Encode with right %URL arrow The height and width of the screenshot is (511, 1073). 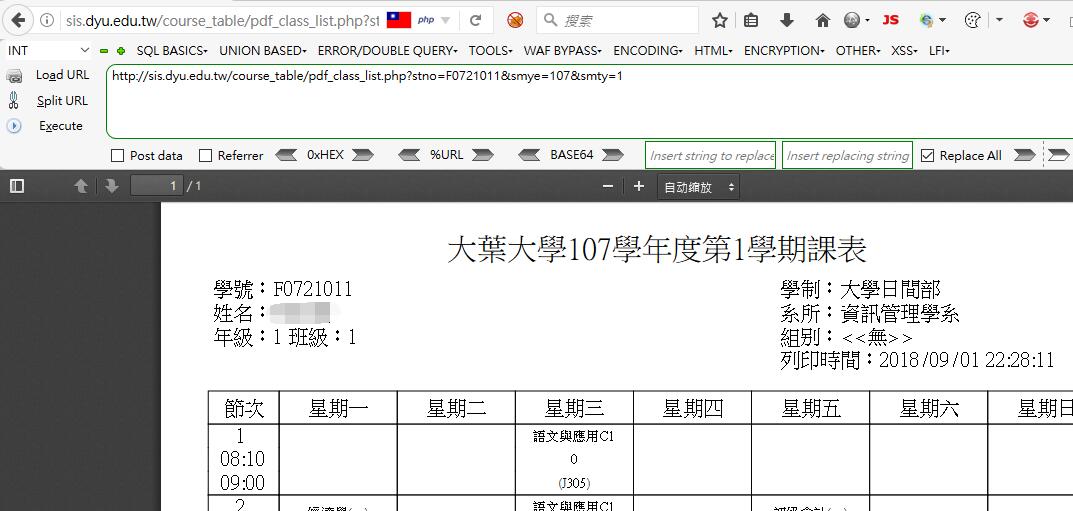(x=482, y=155)
